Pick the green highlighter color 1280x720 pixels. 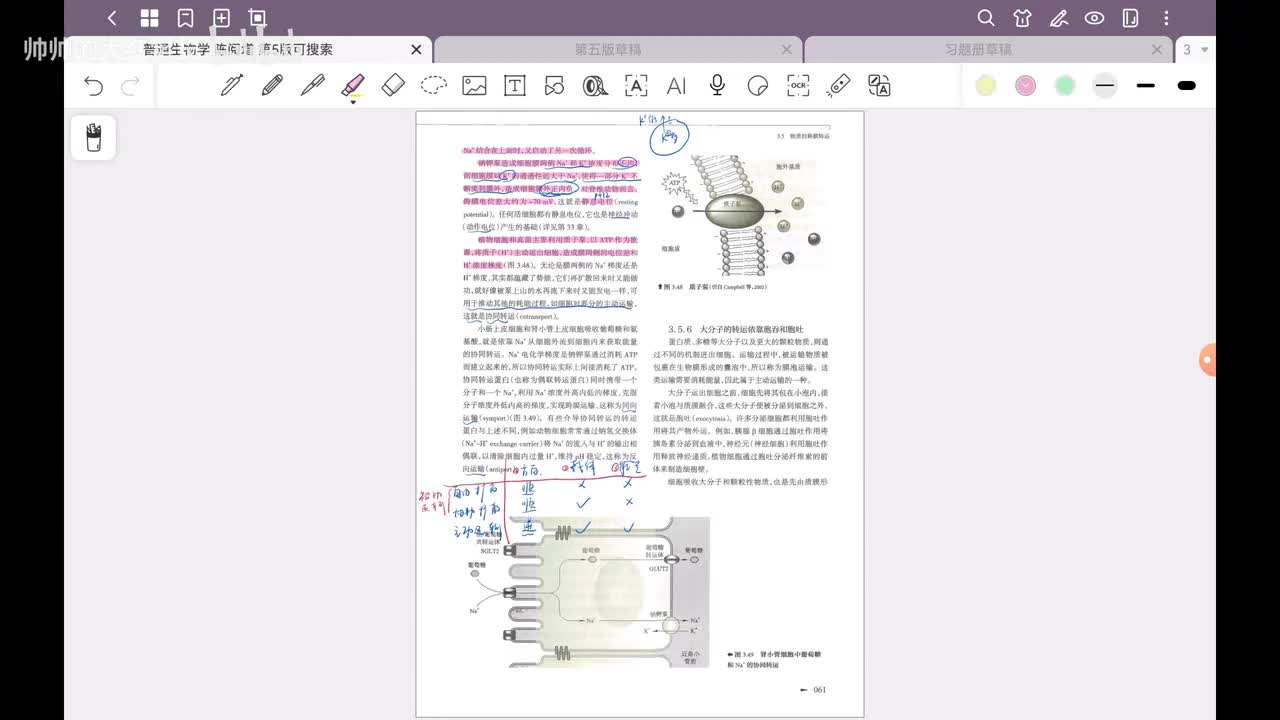pos(1065,86)
